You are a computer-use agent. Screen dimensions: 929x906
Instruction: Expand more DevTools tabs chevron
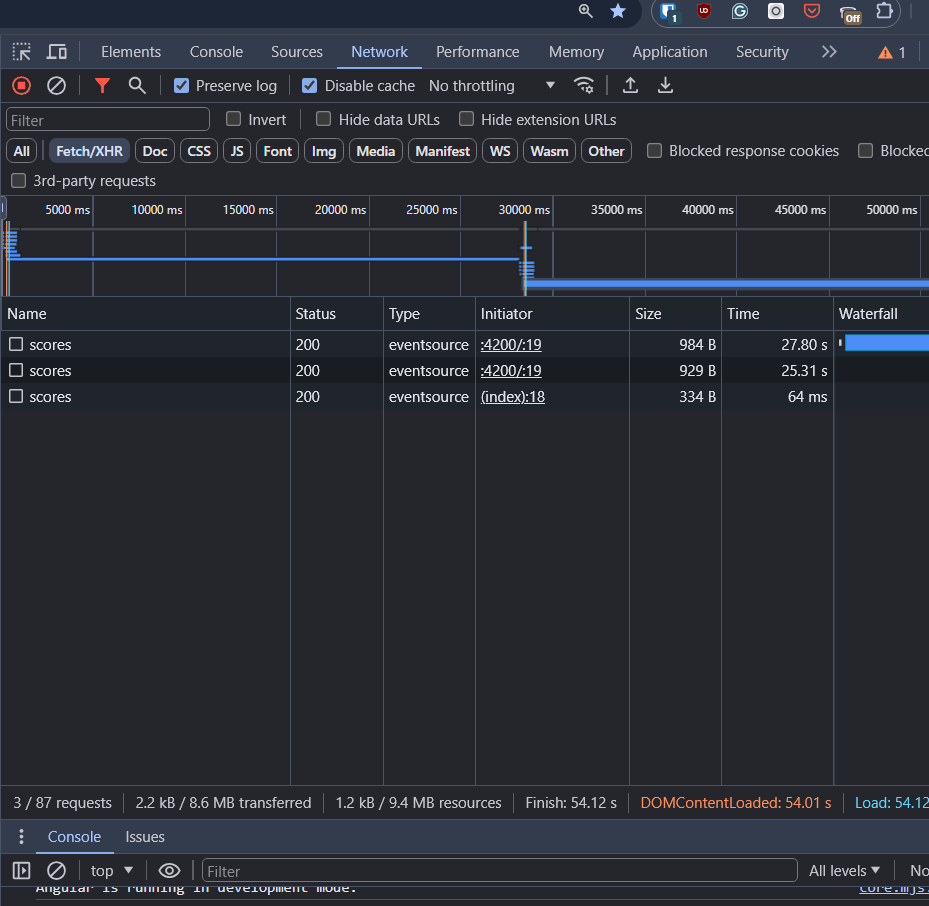828,52
